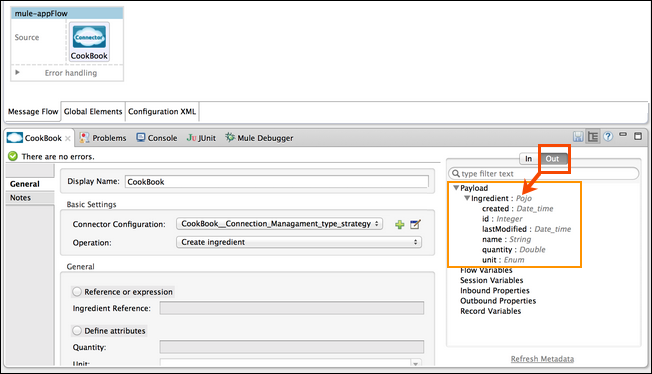Click the search magnifier in filter box
The width and height of the screenshot is (652, 374).
coord(456,173)
